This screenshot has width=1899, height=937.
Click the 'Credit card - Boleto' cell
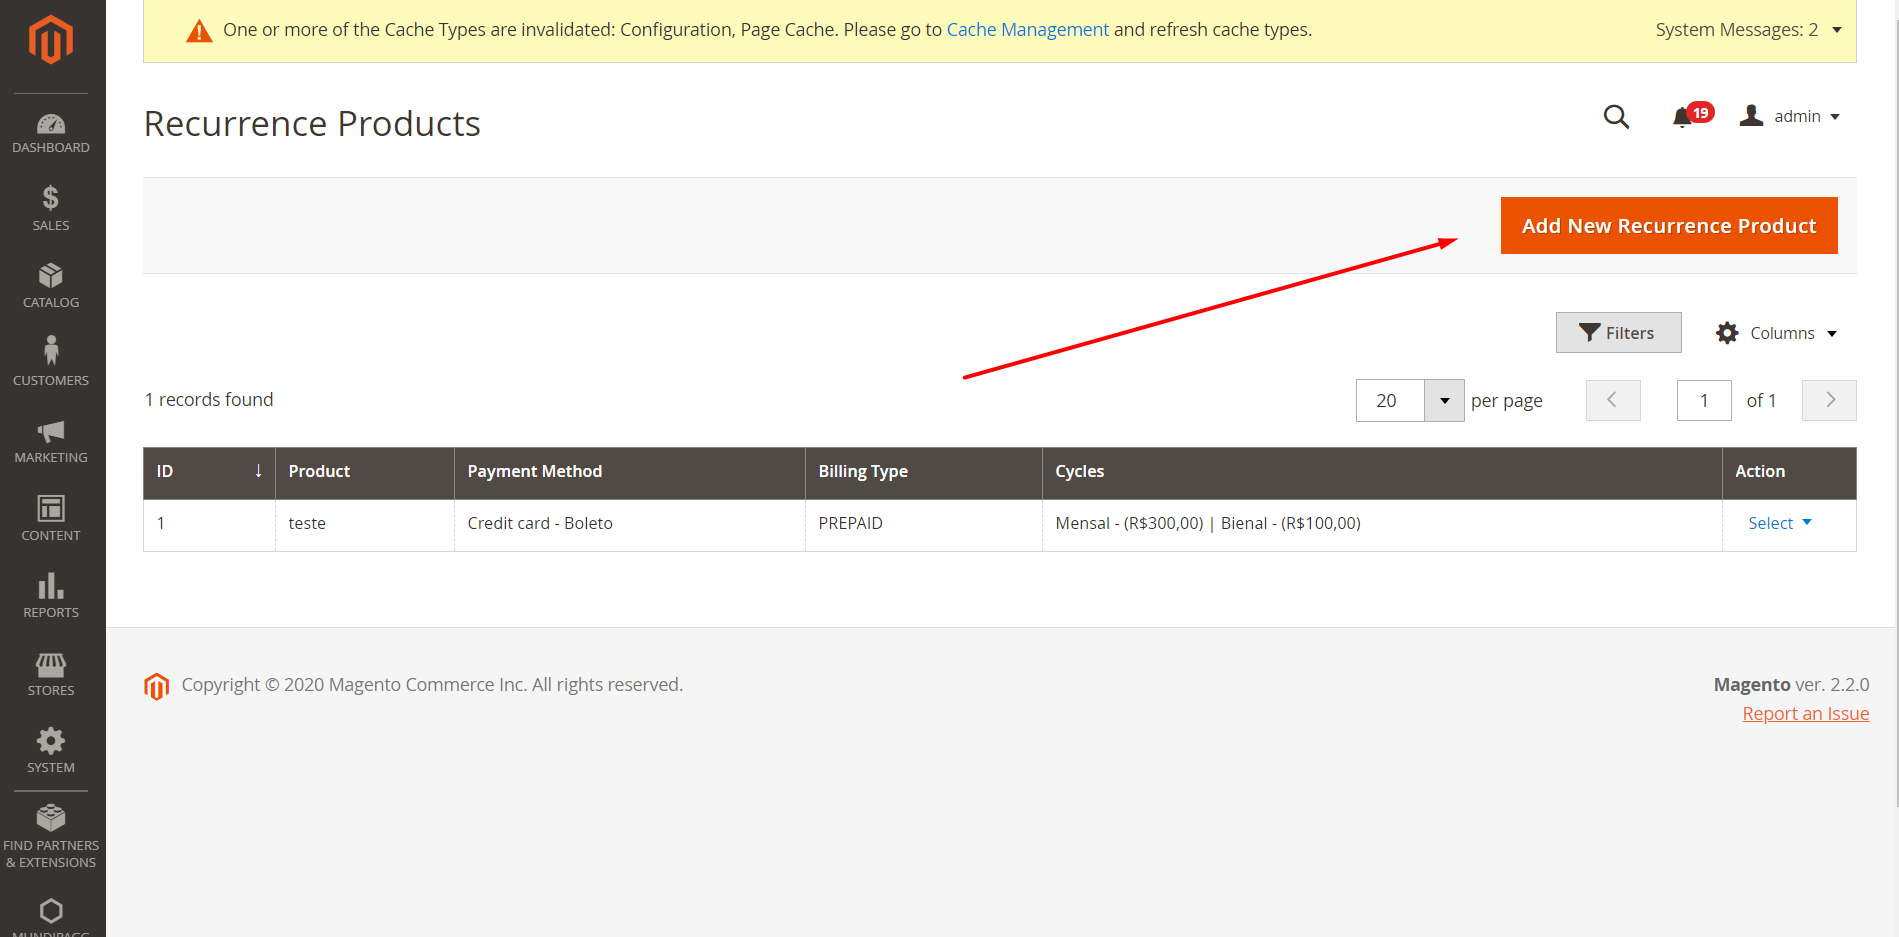(630, 524)
